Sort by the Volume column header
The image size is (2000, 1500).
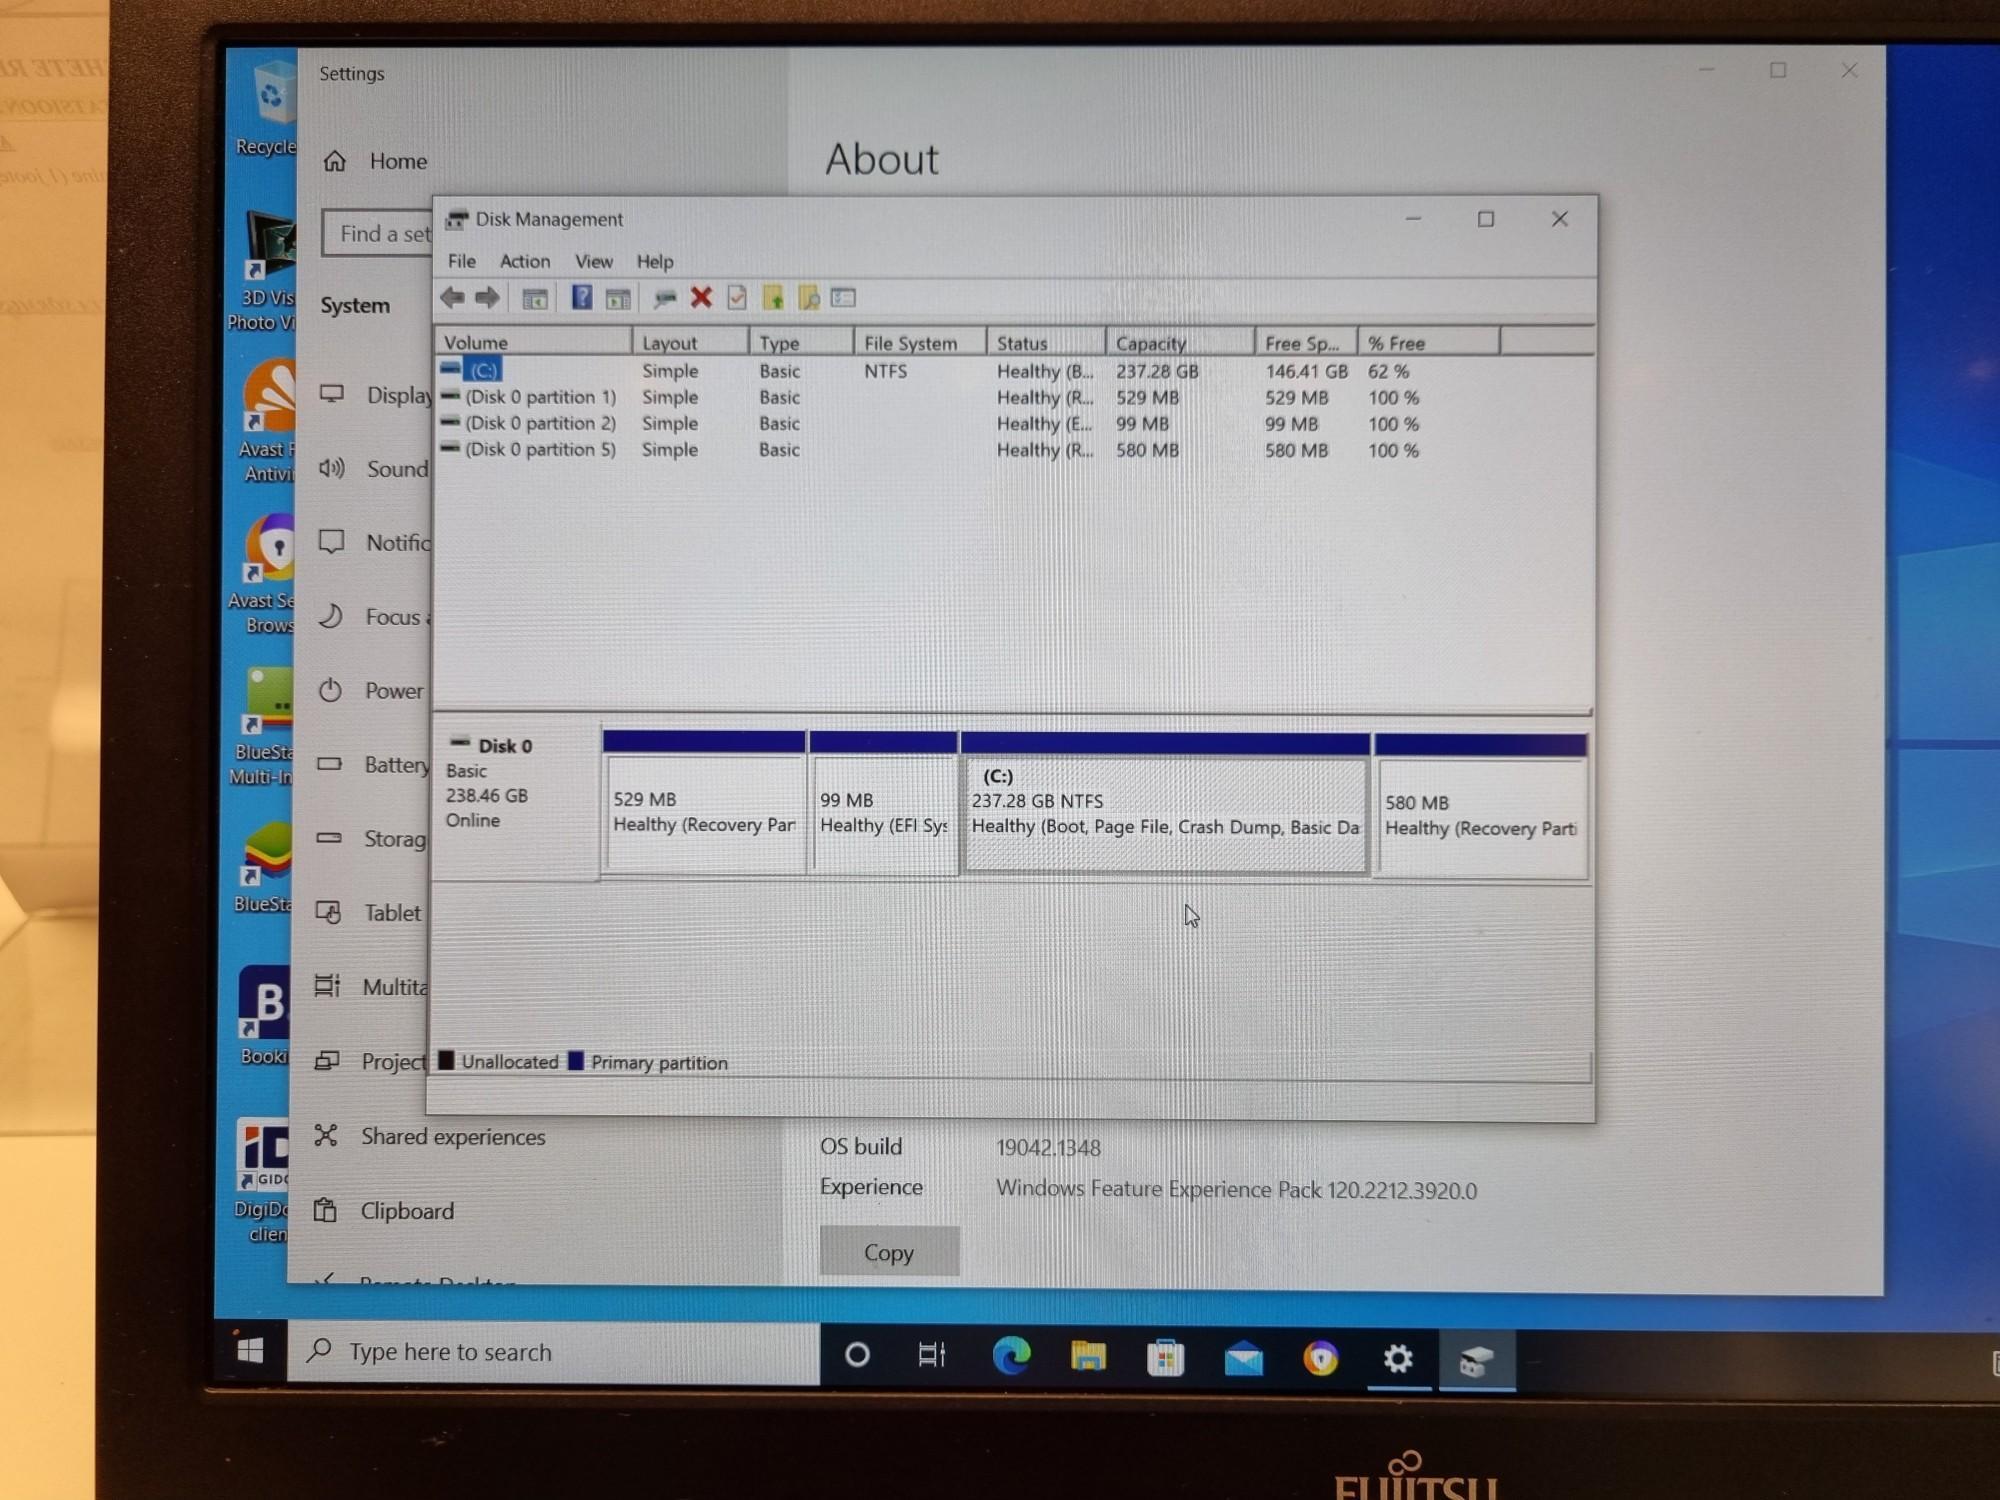coord(533,342)
